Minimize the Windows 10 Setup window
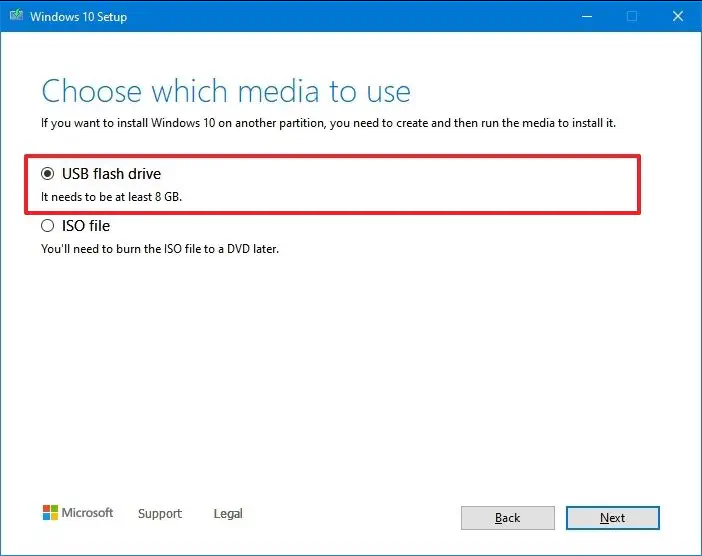Viewport: 702px width, 556px height. pyautogui.click(x=585, y=16)
